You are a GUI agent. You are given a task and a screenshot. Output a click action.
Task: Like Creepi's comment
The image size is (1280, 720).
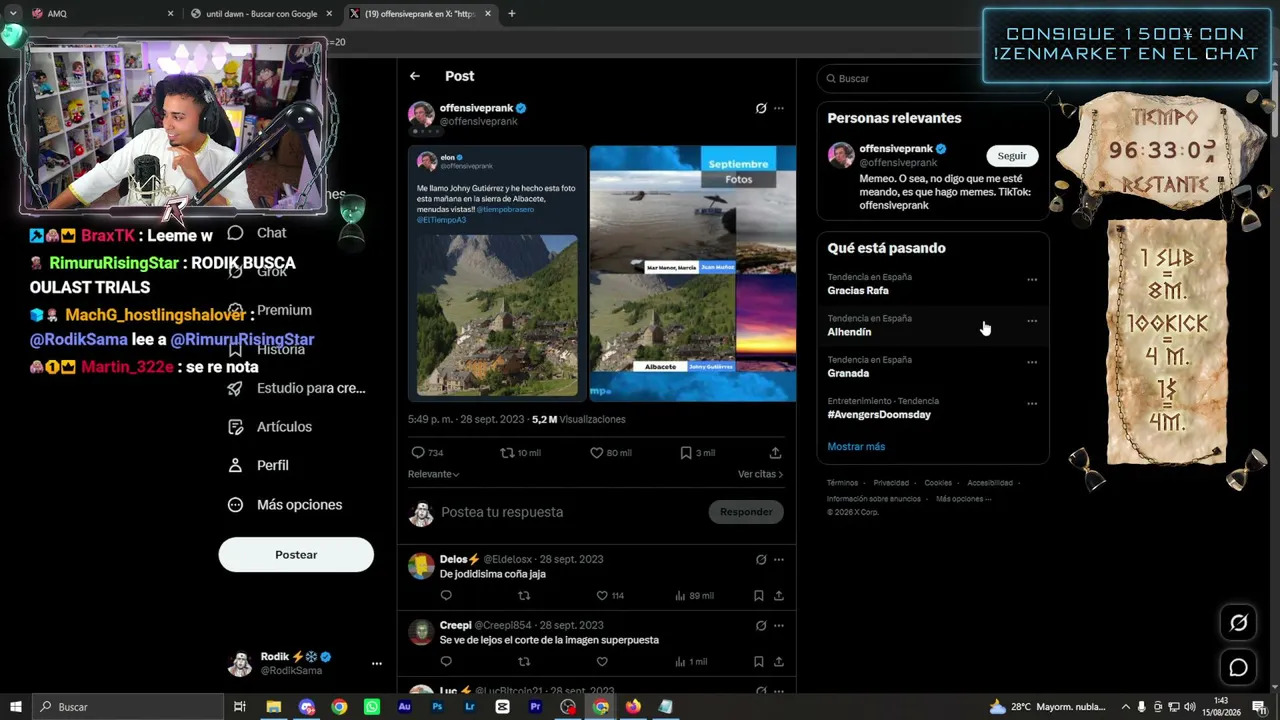602,662
